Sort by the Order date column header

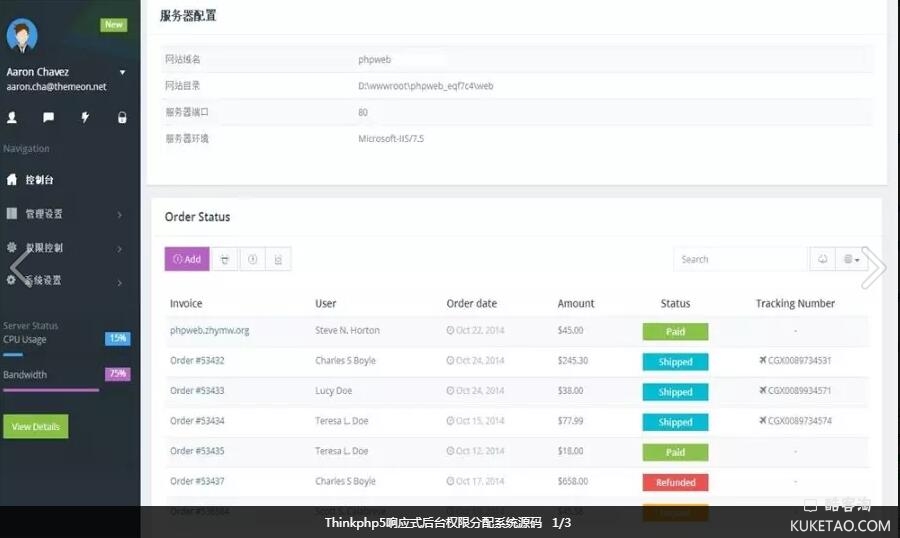pos(472,303)
